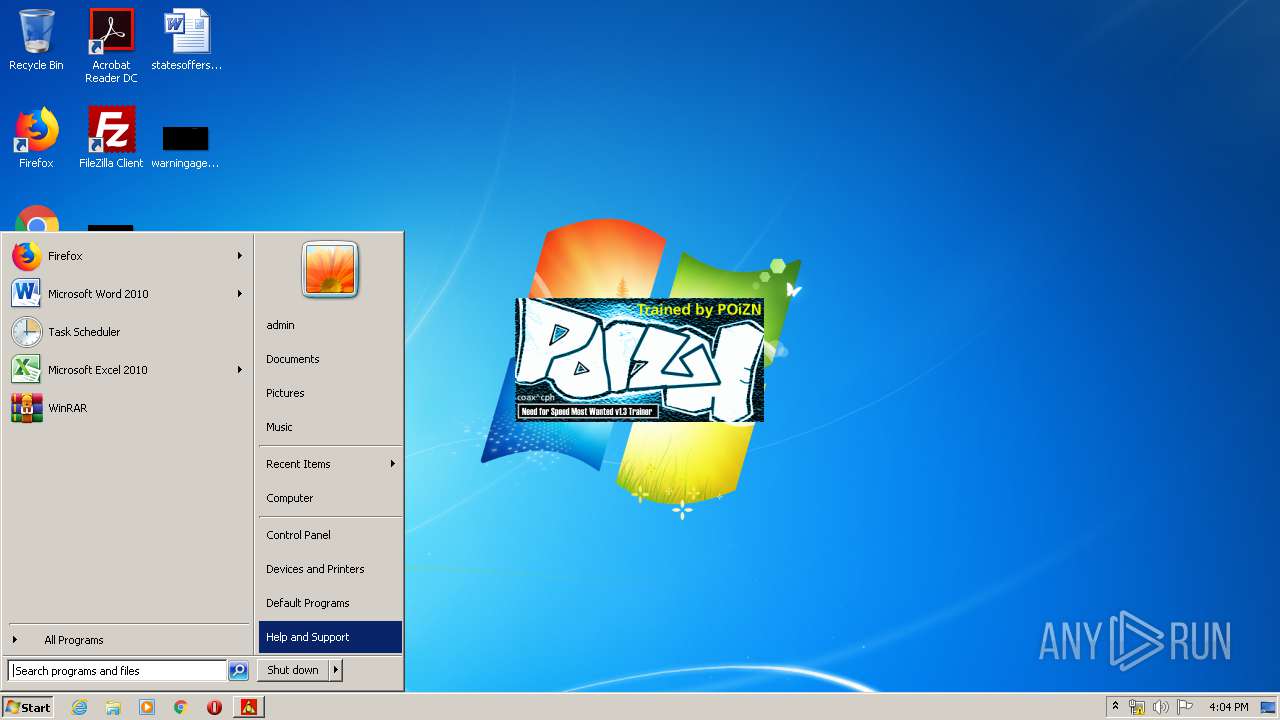This screenshot has height=720, width=1280.
Task: Open Internet Explorer from the taskbar
Action: [x=79, y=707]
